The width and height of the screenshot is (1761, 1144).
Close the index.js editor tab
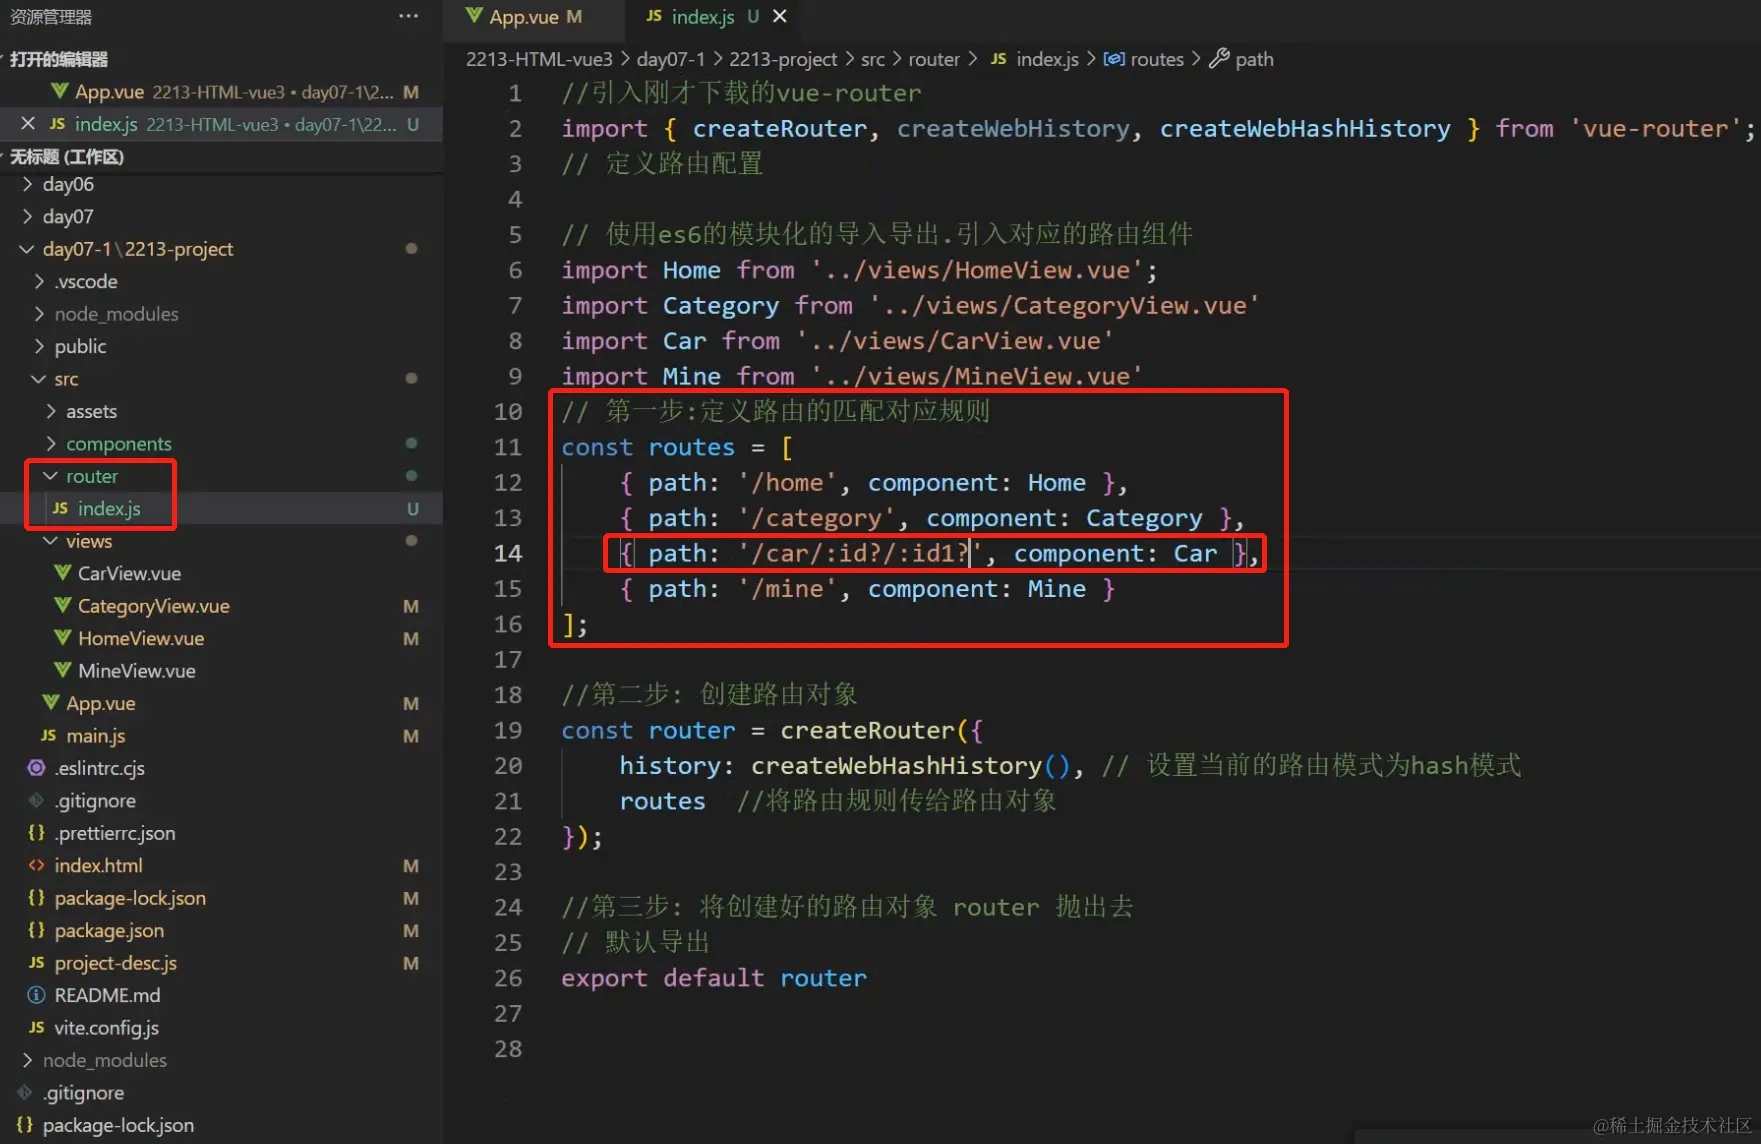[780, 16]
